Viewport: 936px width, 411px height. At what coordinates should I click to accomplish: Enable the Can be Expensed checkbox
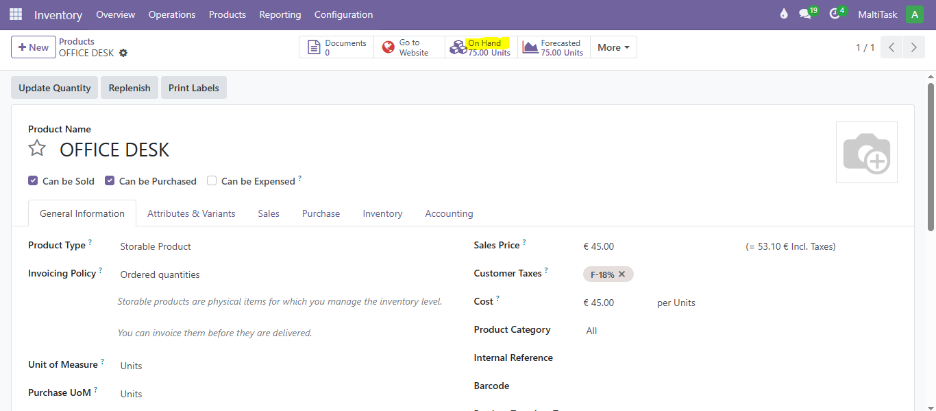[212, 181]
